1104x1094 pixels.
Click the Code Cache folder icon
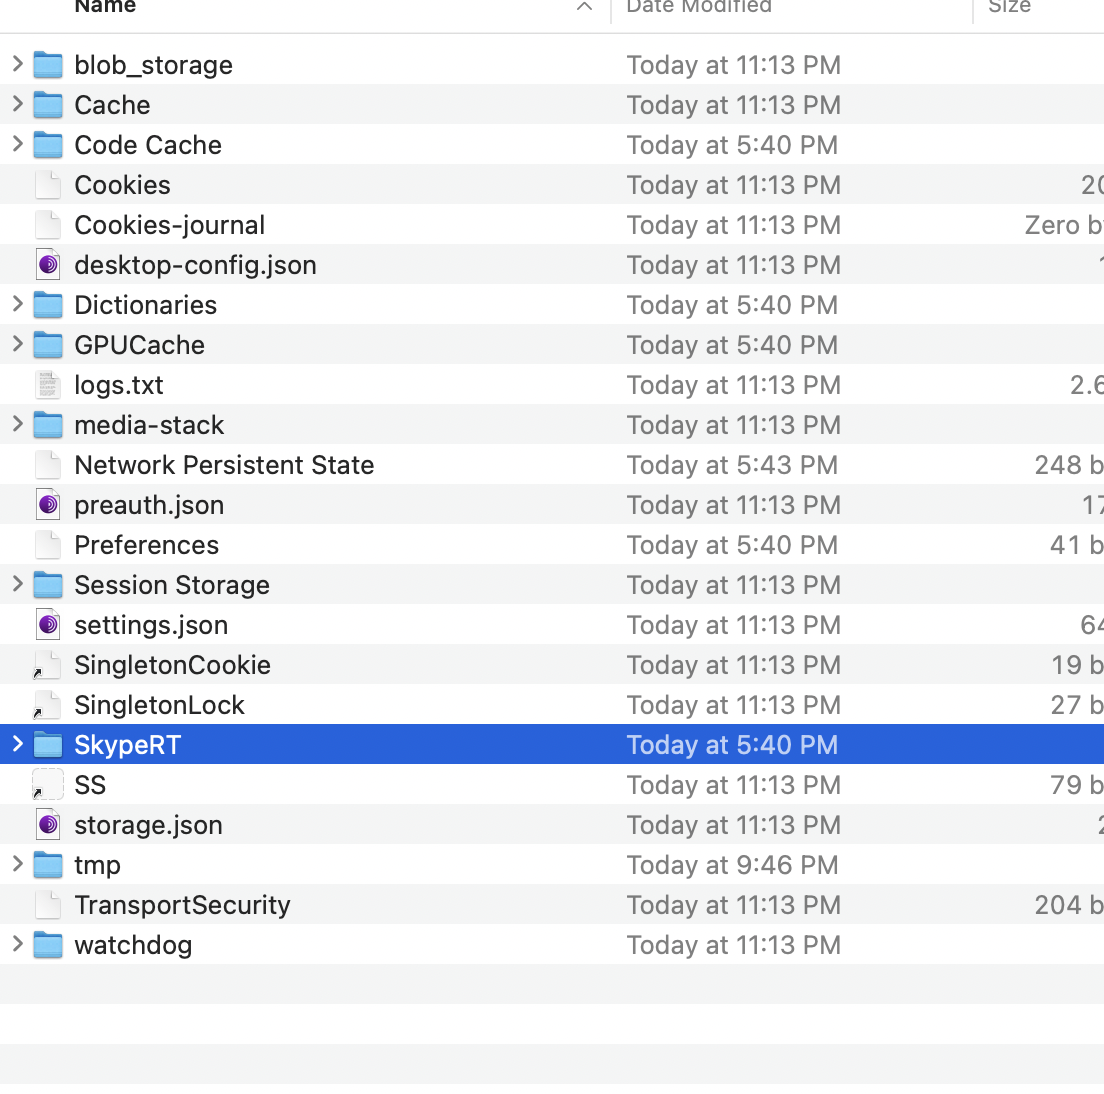pyautogui.click(x=48, y=145)
